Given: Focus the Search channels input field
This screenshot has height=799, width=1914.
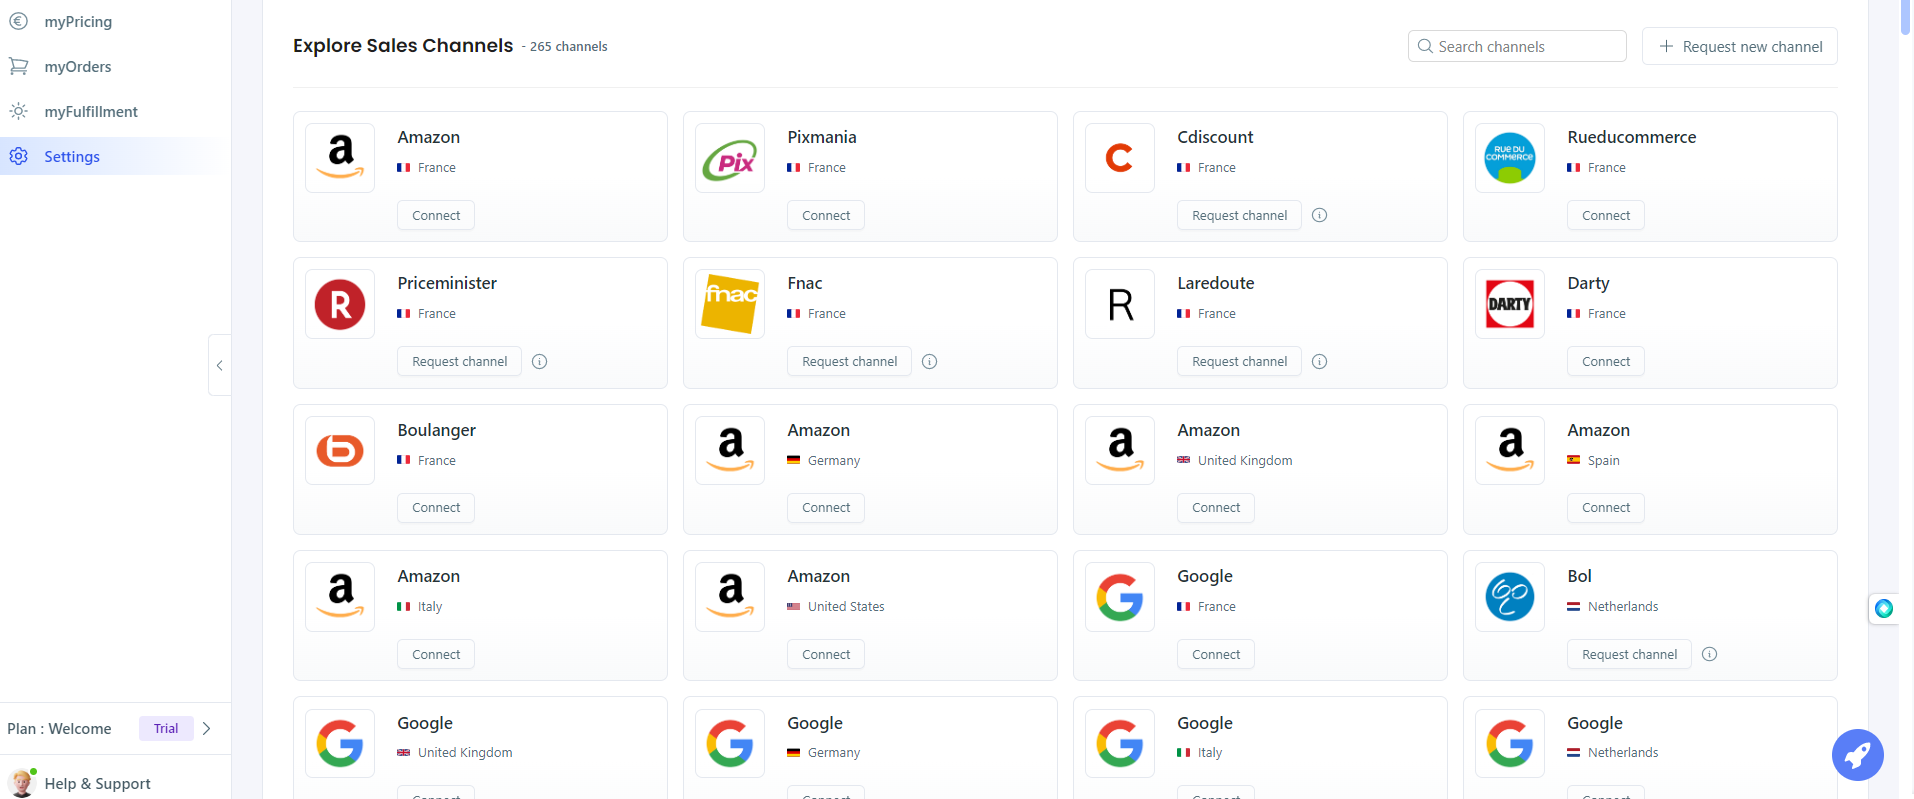Looking at the screenshot, I should [1517, 46].
